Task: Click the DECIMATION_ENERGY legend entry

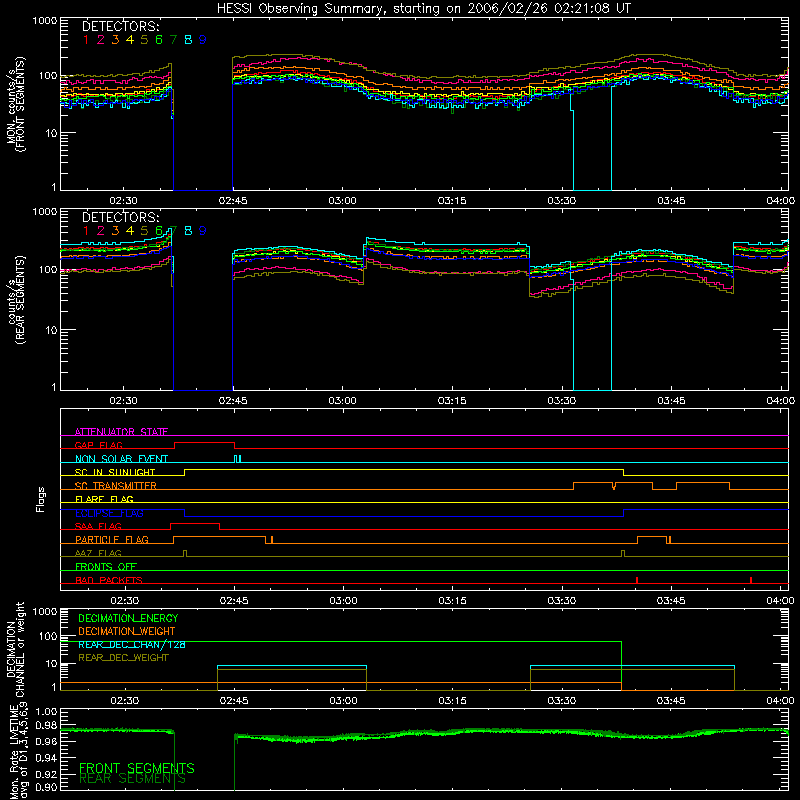Action: (128, 618)
